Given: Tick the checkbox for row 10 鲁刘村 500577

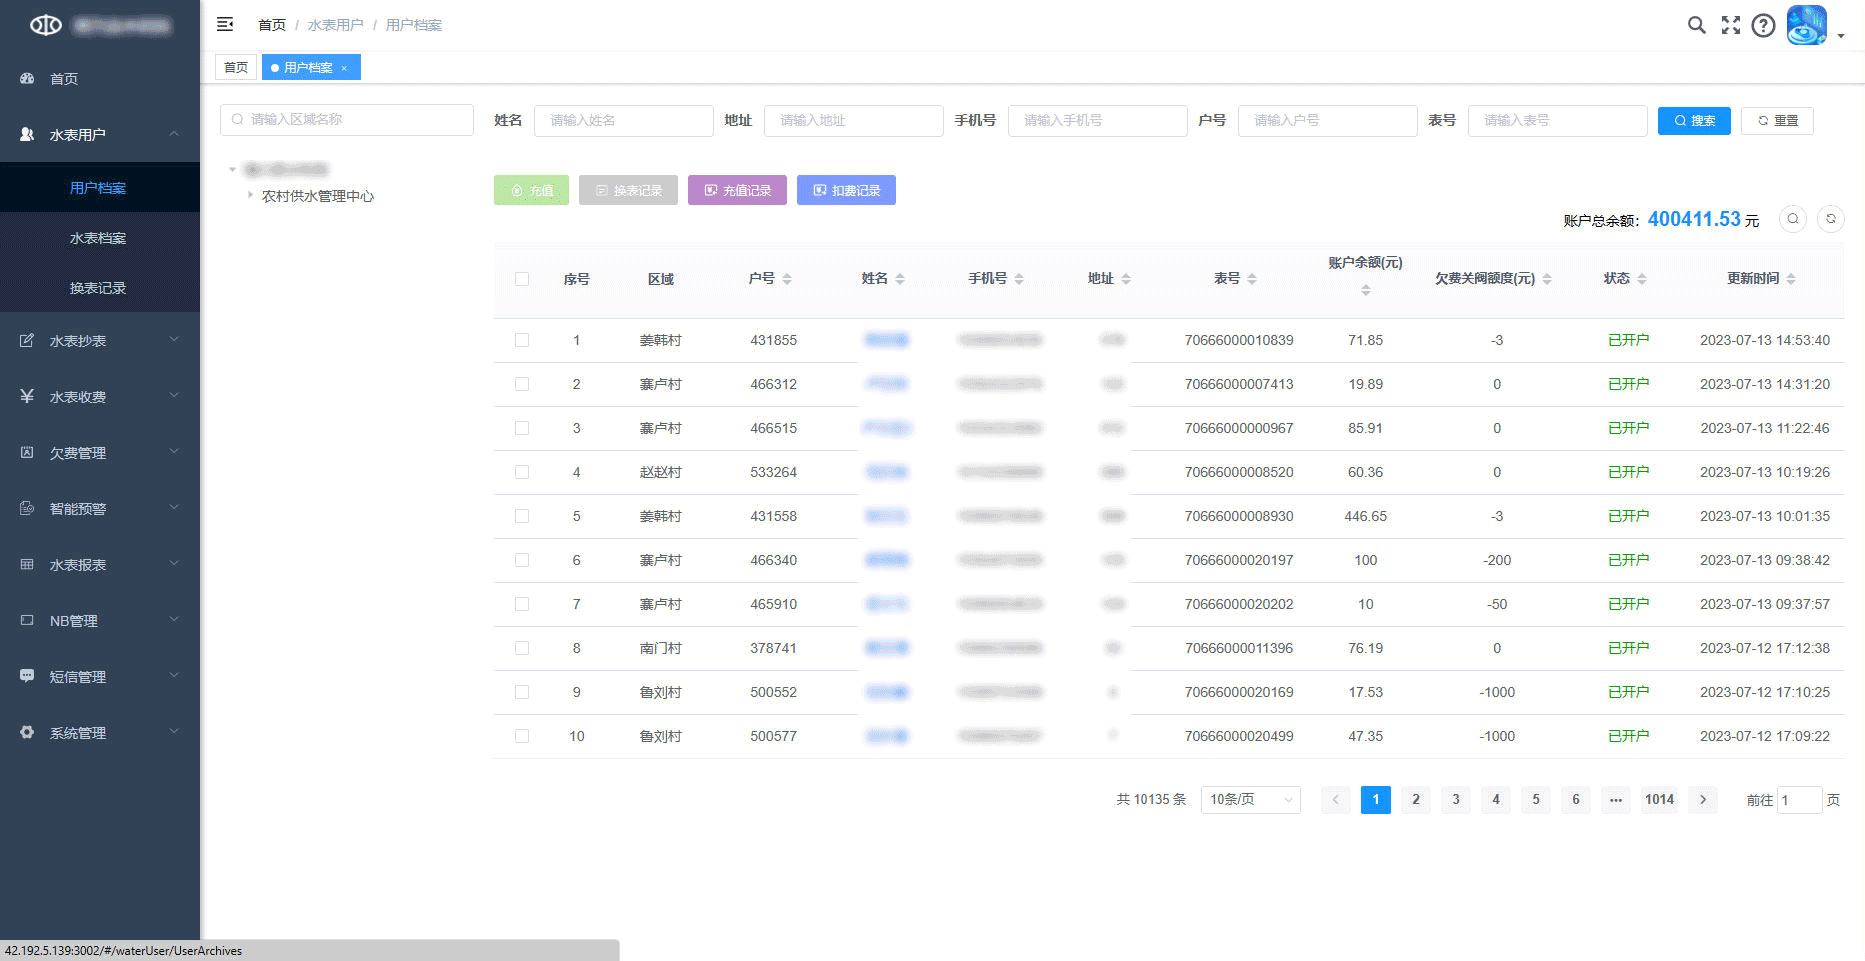Looking at the screenshot, I should click(x=522, y=736).
